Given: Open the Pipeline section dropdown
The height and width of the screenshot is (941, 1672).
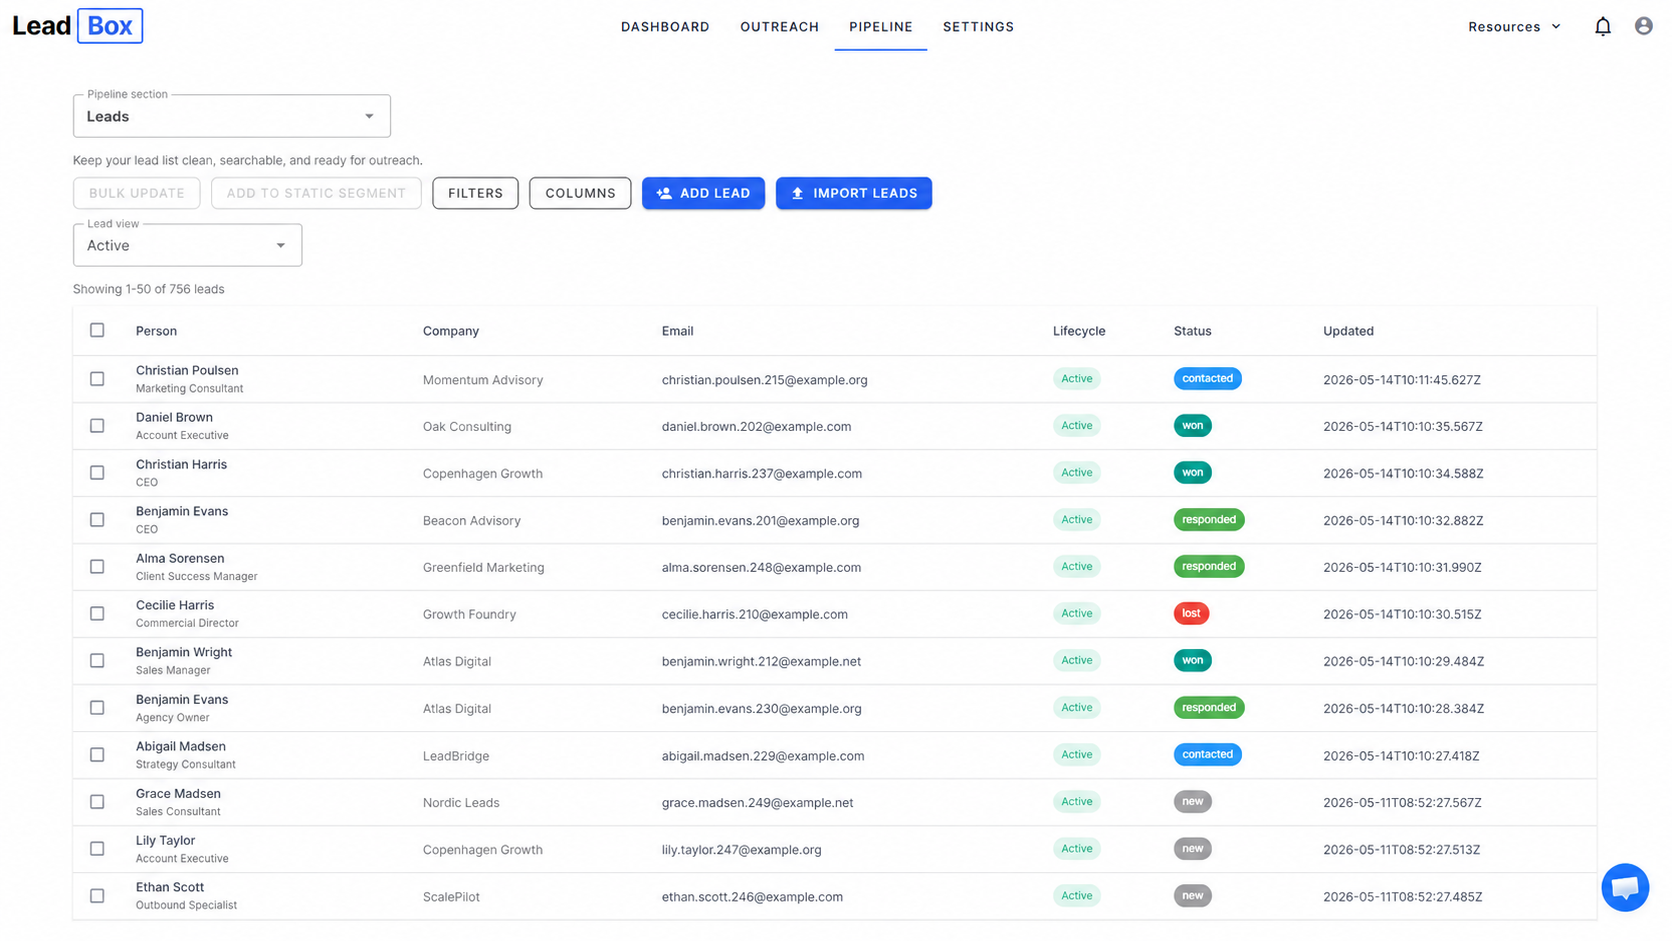Looking at the screenshot, I should point(232,116).
